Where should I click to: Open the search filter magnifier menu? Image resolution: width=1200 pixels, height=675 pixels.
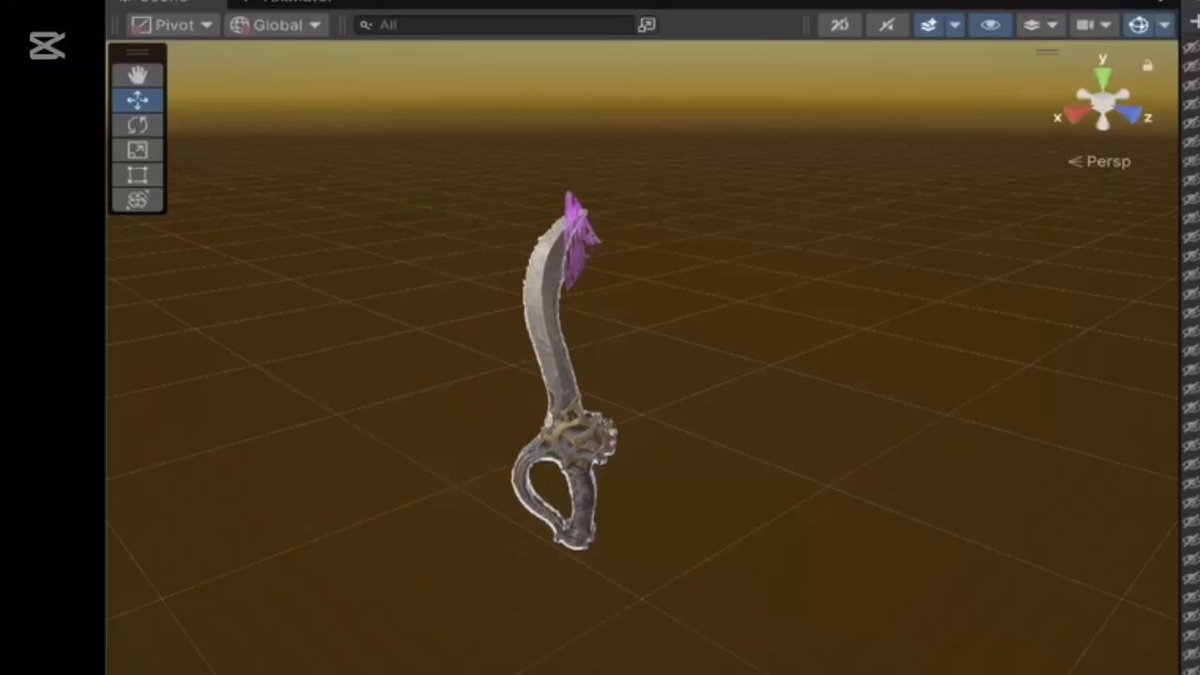(x=366, y=25)
